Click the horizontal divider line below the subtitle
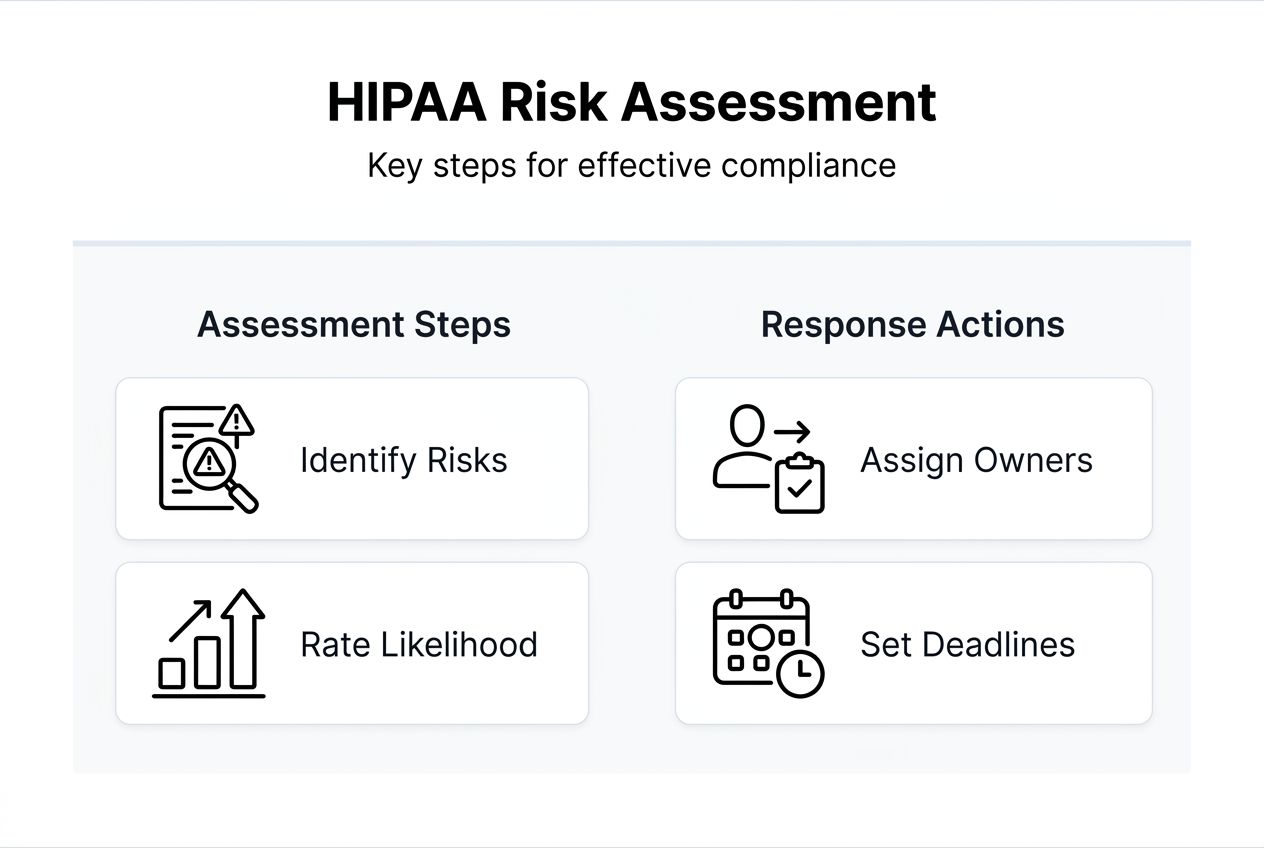The width and height of the screenshot is (1264, 848). (x=632, y=243)
